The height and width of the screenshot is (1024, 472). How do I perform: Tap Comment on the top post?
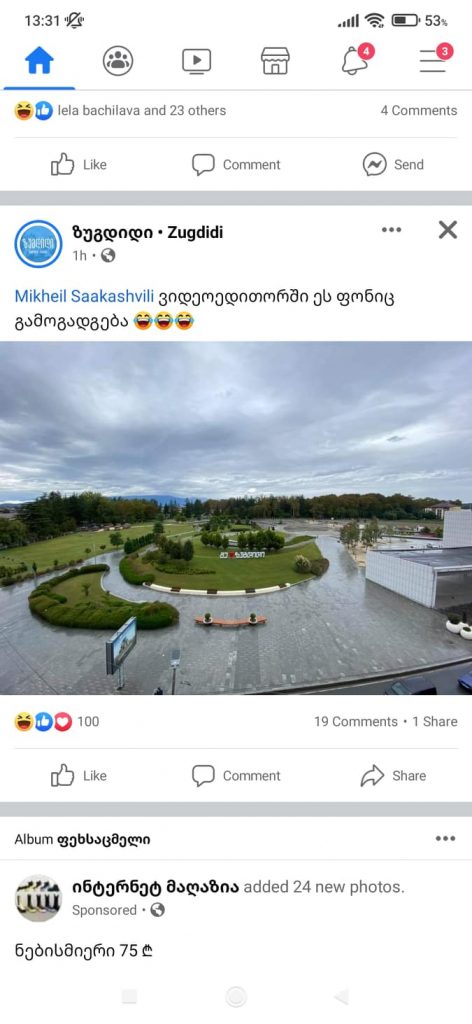click(x=236, y=165)
